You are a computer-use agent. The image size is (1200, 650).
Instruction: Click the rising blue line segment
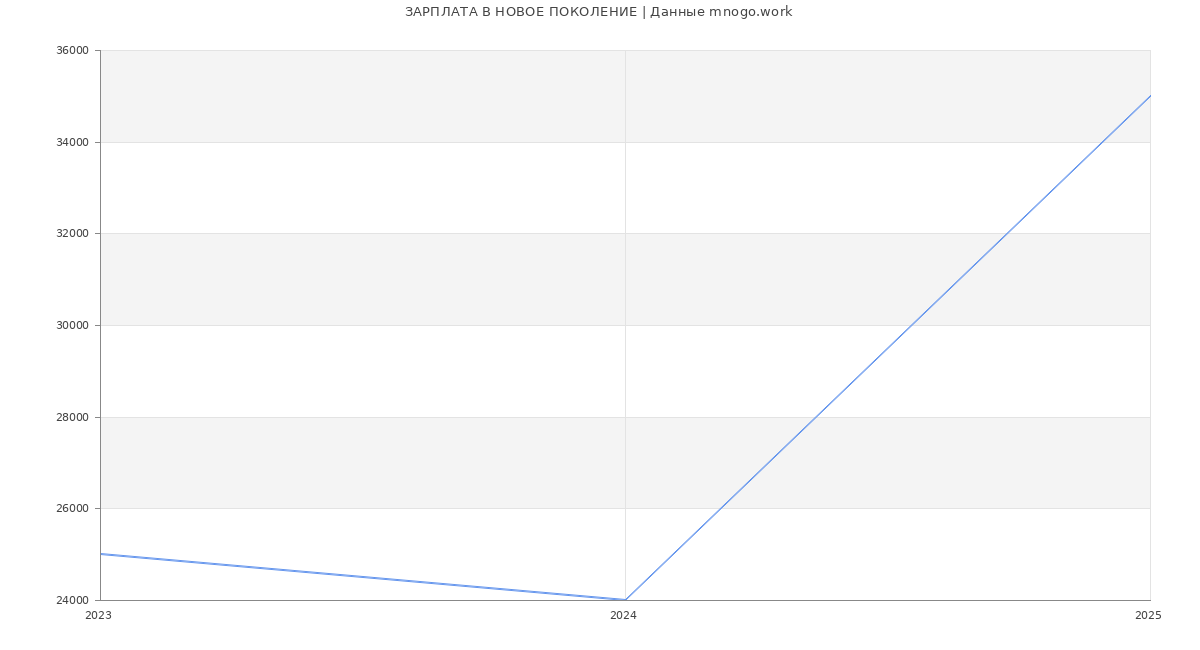[888, 348]
